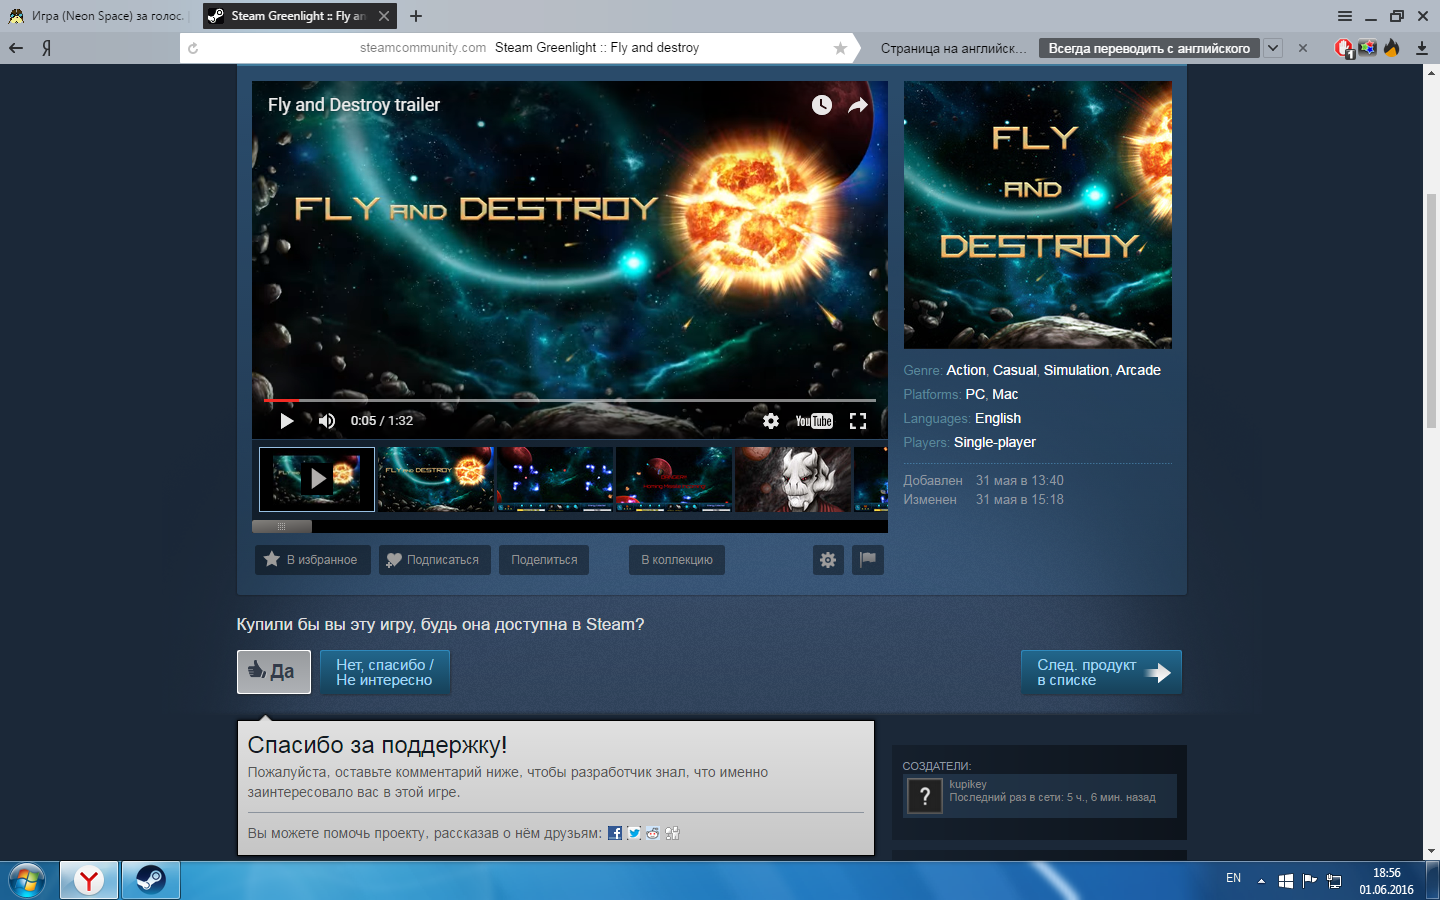Click the Yandex Я home button
The height and width of the screenshot is (900, 1440).
[x=47, y=48]
